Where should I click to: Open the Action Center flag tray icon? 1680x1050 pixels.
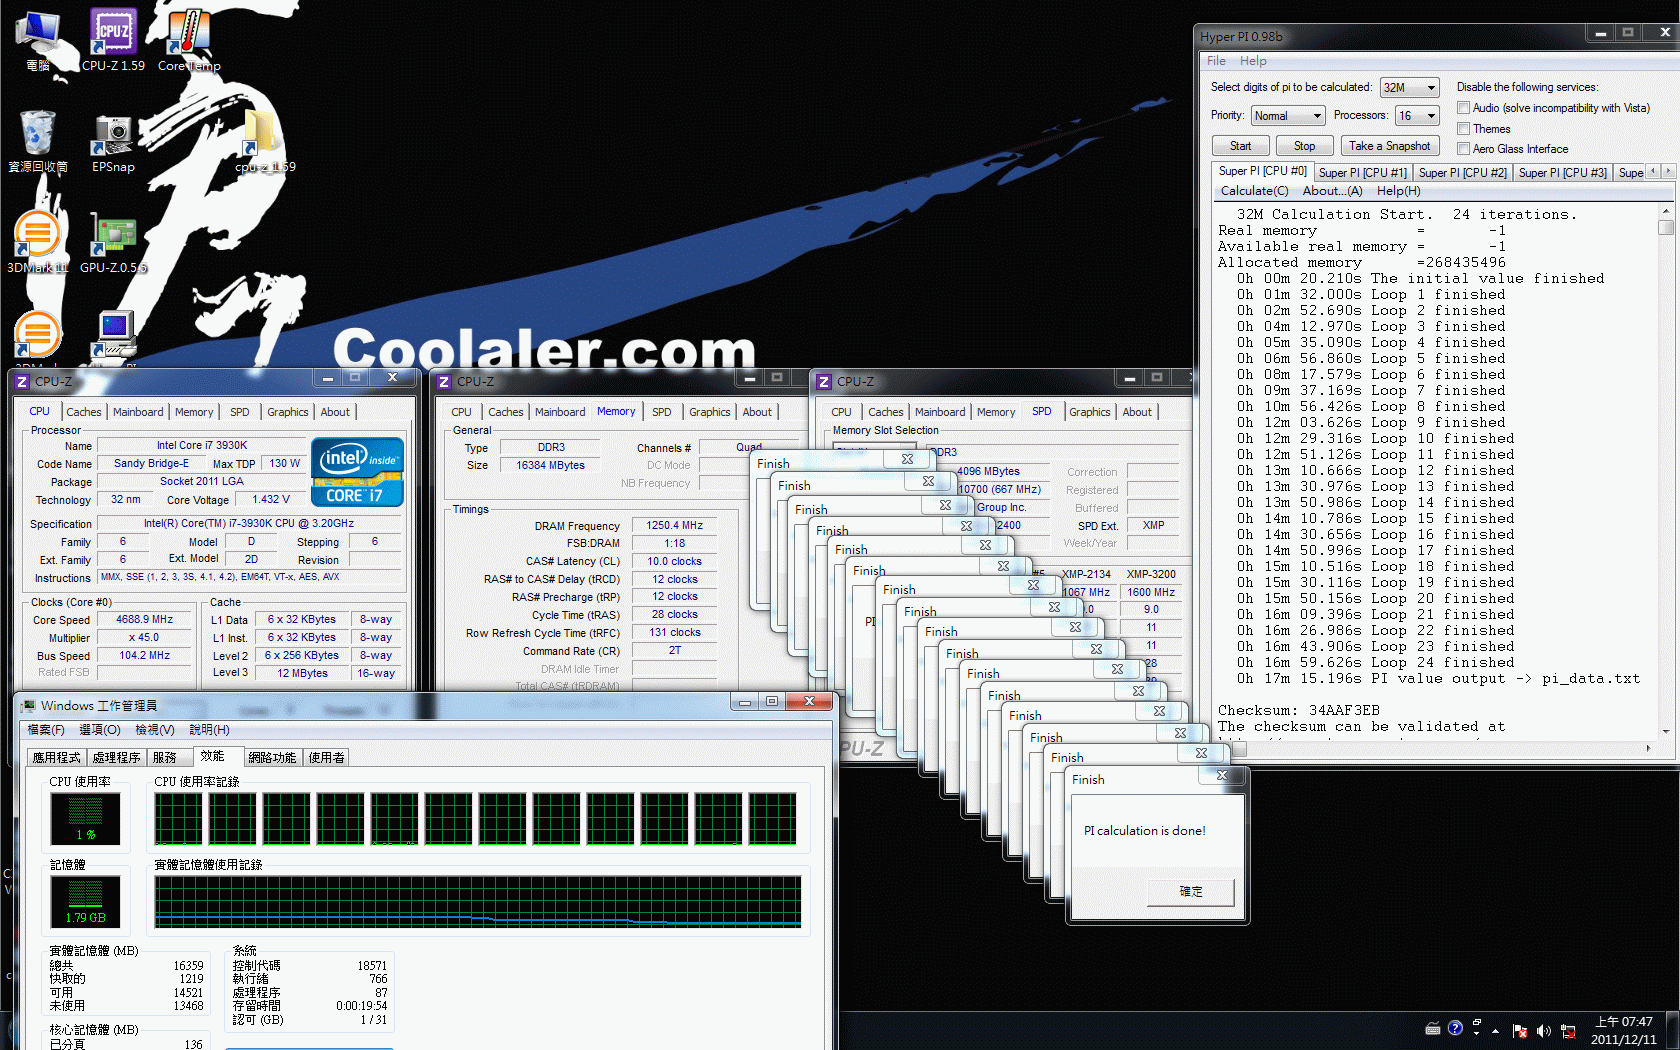(x=1520, y=1030)
